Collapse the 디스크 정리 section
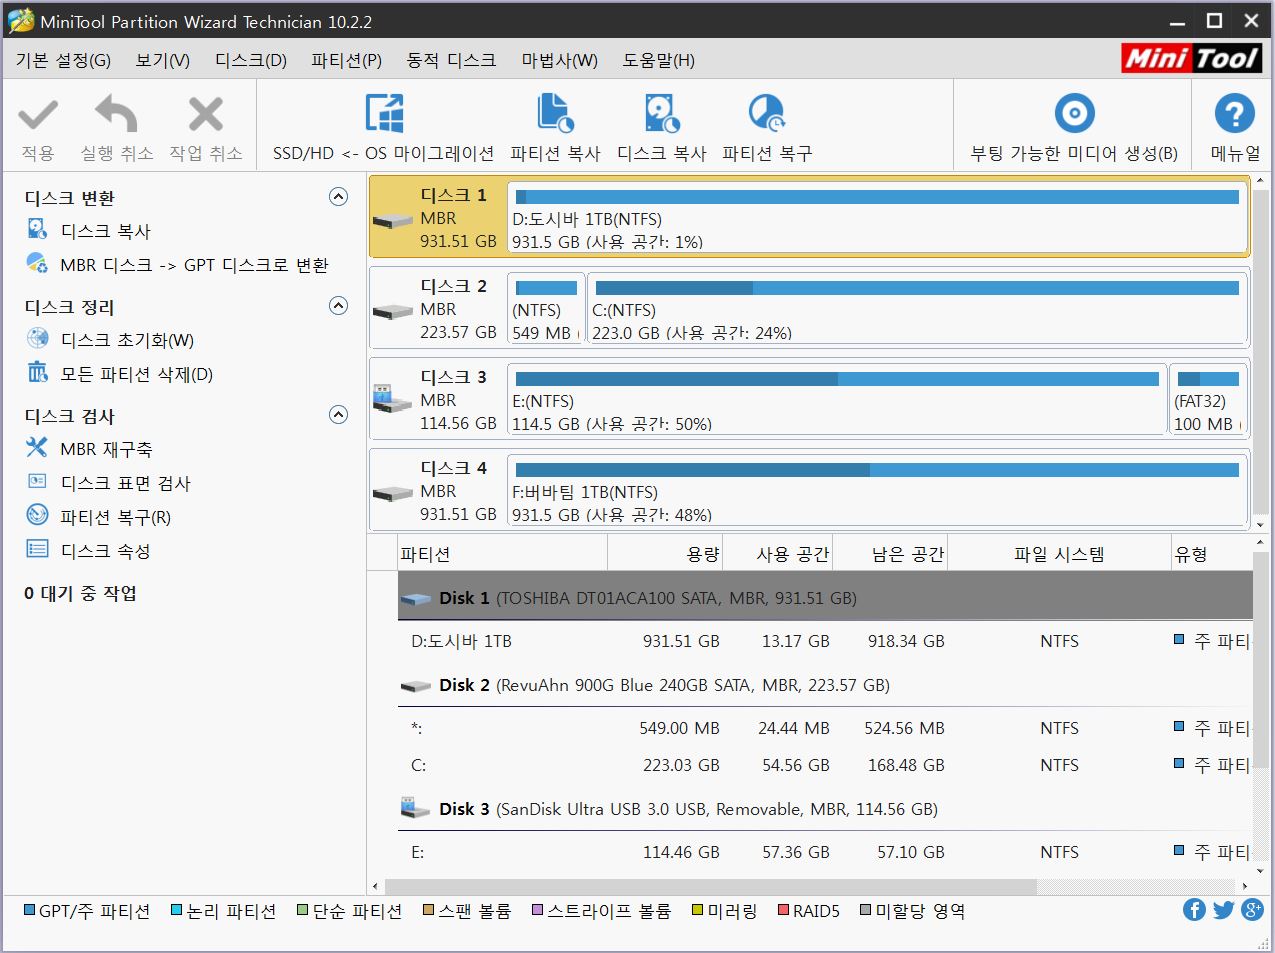 tap(339, 305)
